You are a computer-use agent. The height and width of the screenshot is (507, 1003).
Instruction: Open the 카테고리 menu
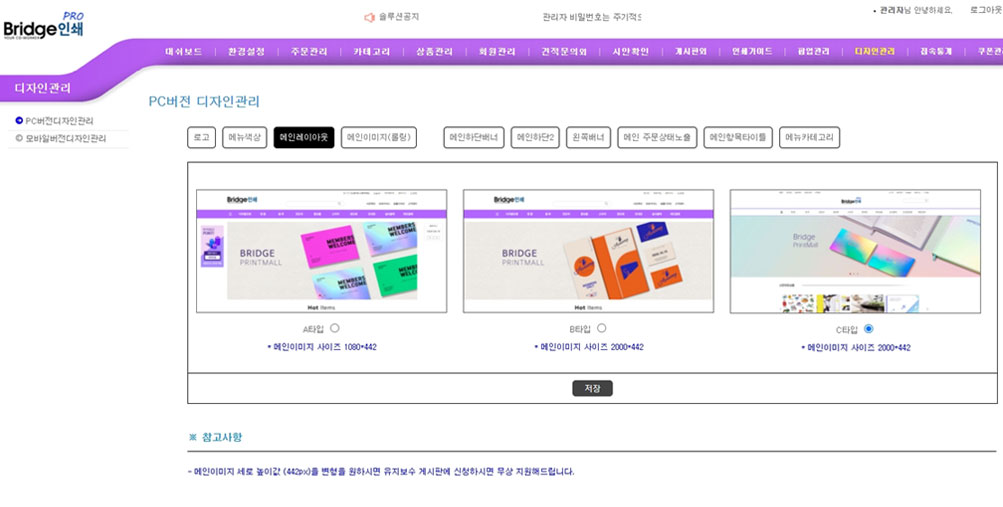coord(372,52)
